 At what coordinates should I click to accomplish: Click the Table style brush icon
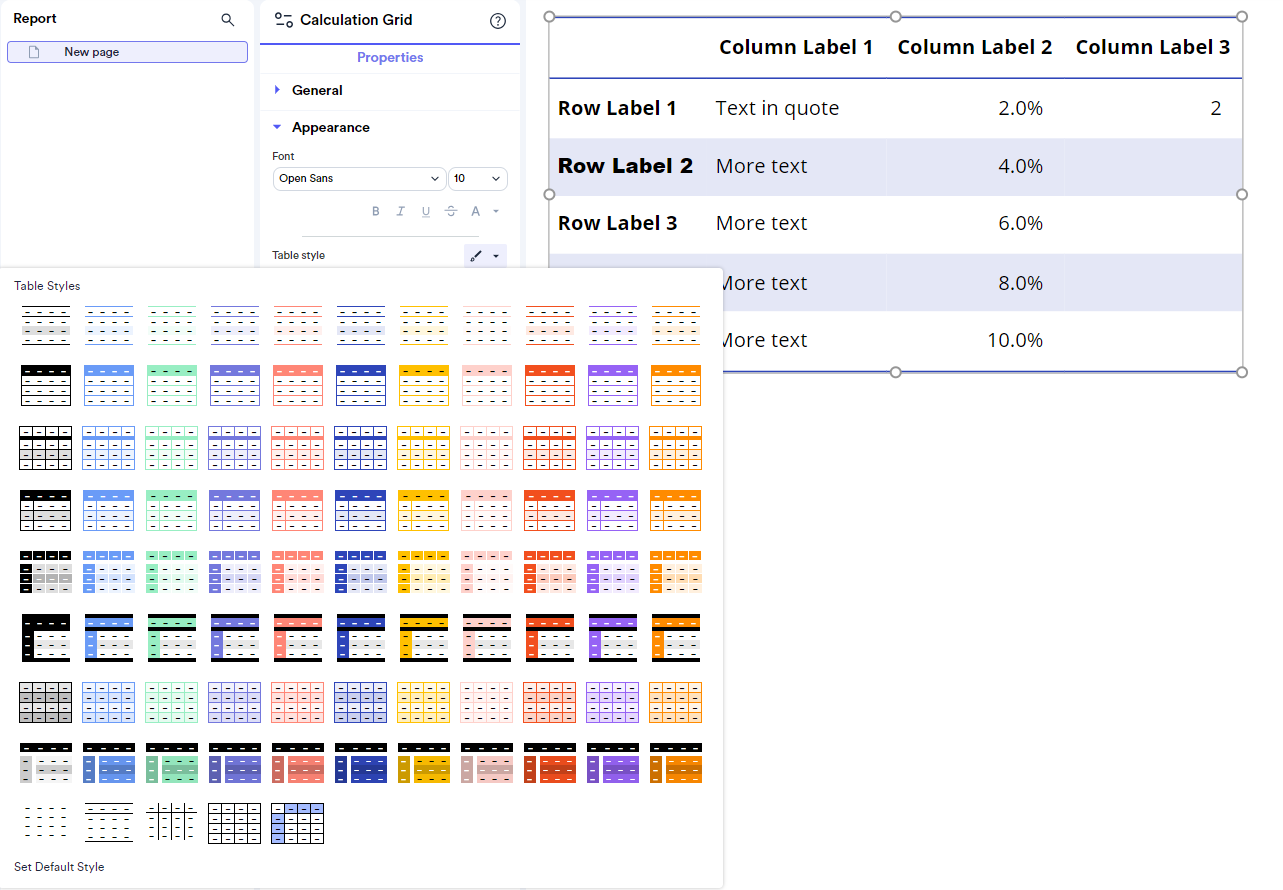pos(478,255)
